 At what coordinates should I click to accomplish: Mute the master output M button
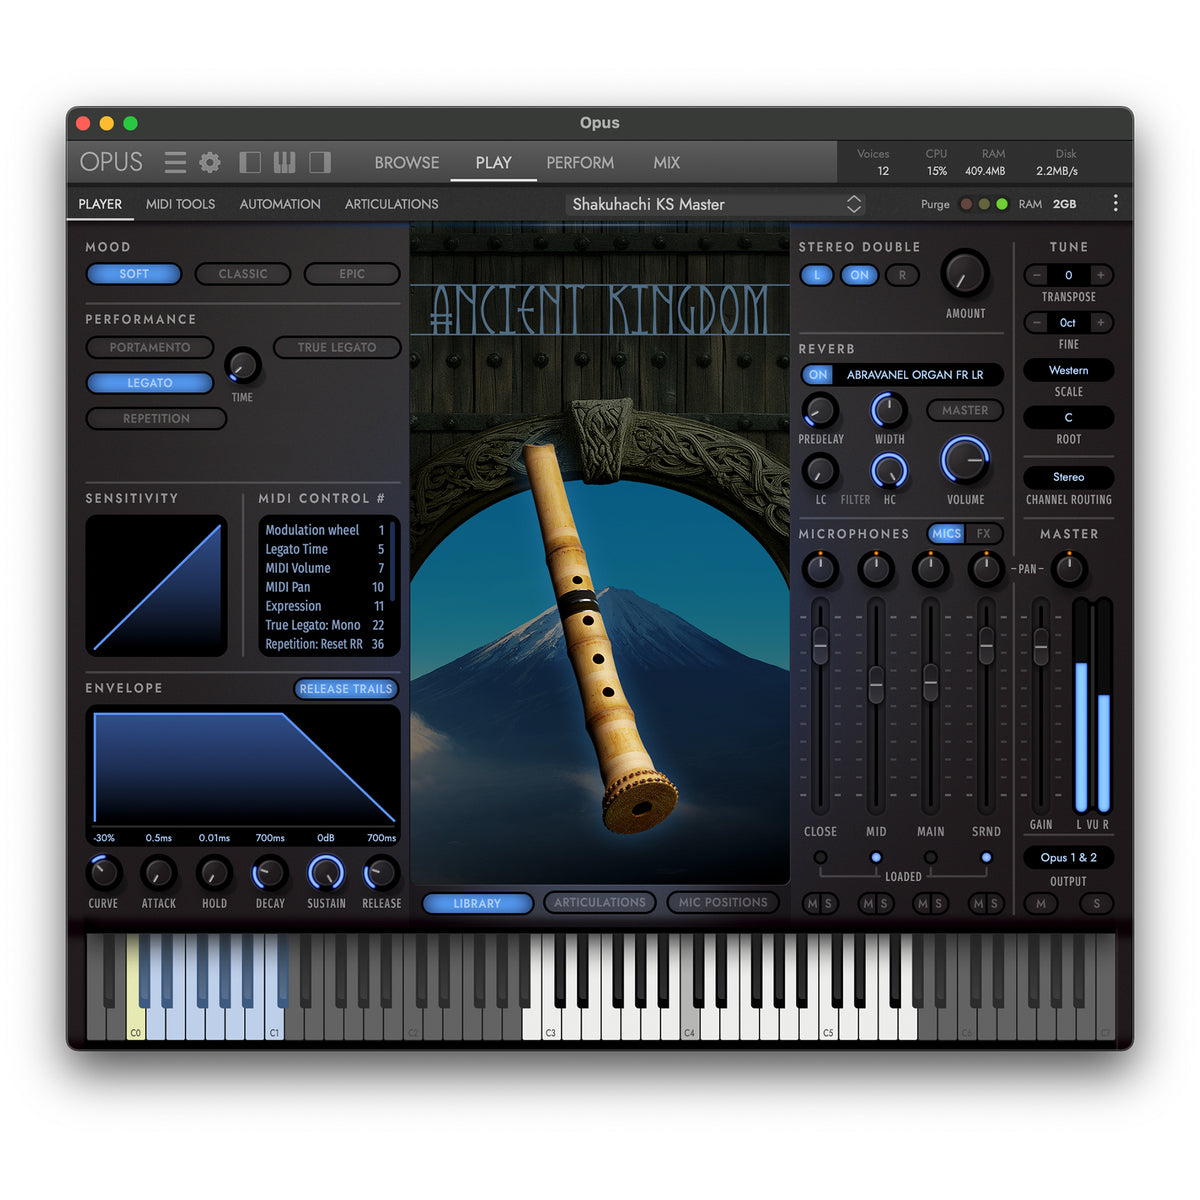click(1041, 904)
